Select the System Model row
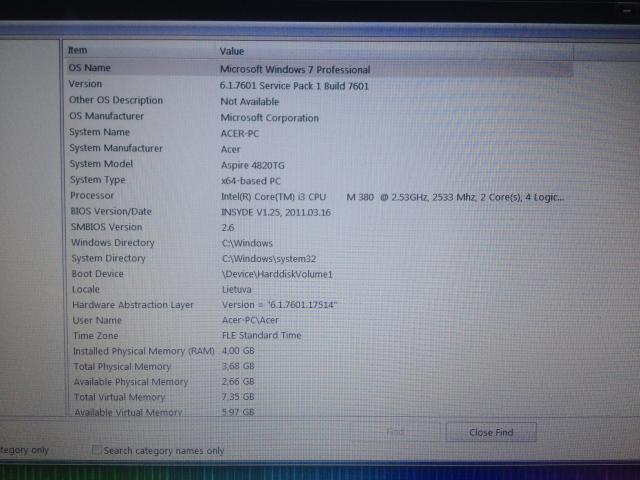This screenshot has width=640, height=480. (101, 164)
